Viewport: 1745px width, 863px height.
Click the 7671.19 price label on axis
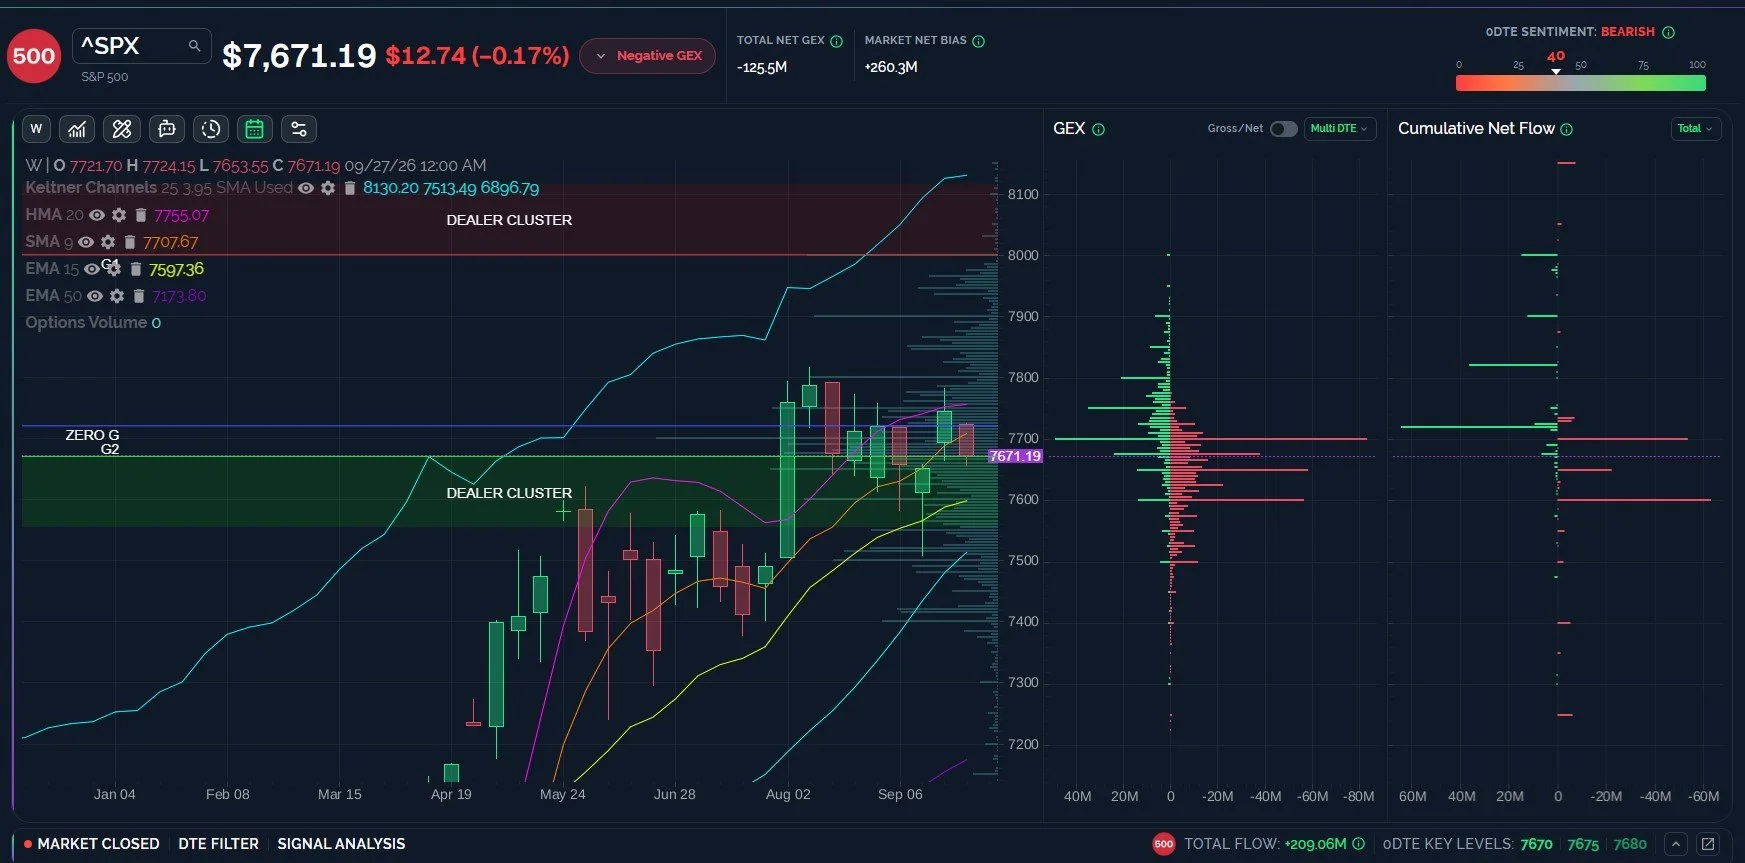(1015, 456)
